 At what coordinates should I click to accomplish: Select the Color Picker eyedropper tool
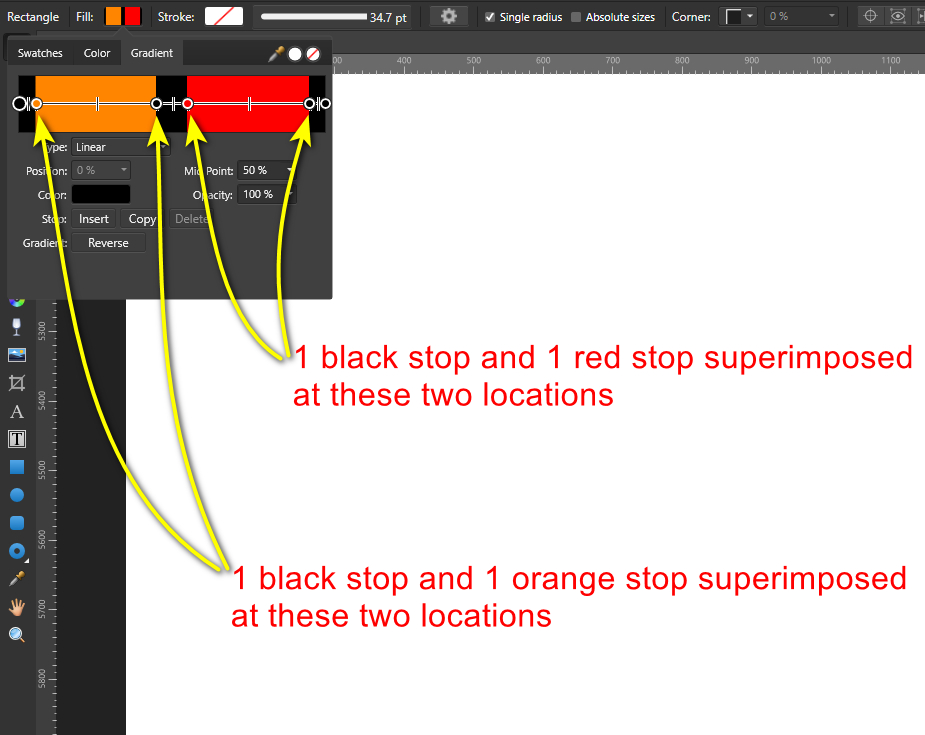click(x=16, y=578)
